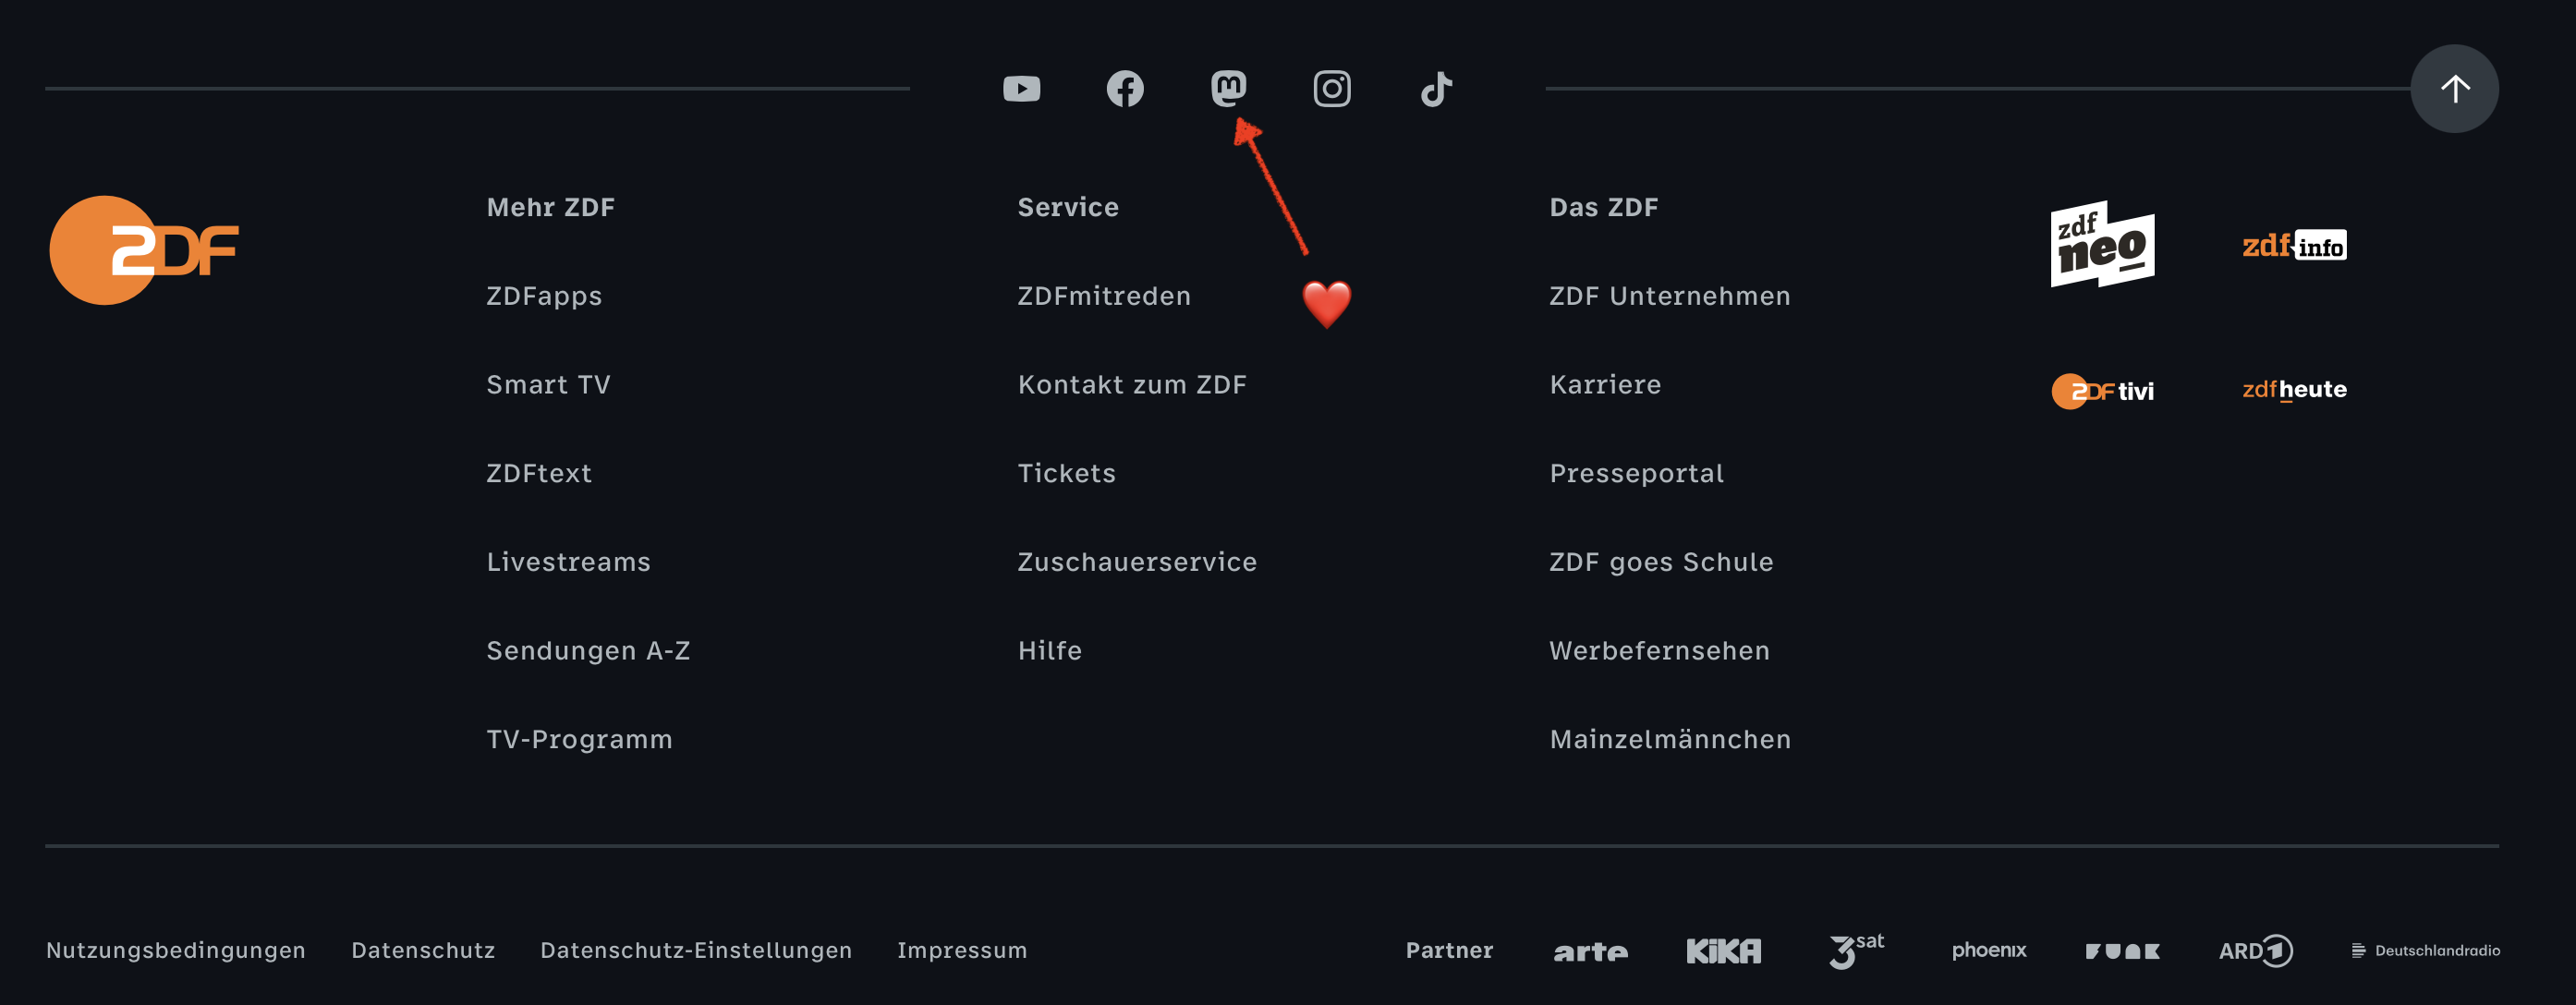
Task: Go to ZDFtivi logo
Action: [x=2102, y=391]
